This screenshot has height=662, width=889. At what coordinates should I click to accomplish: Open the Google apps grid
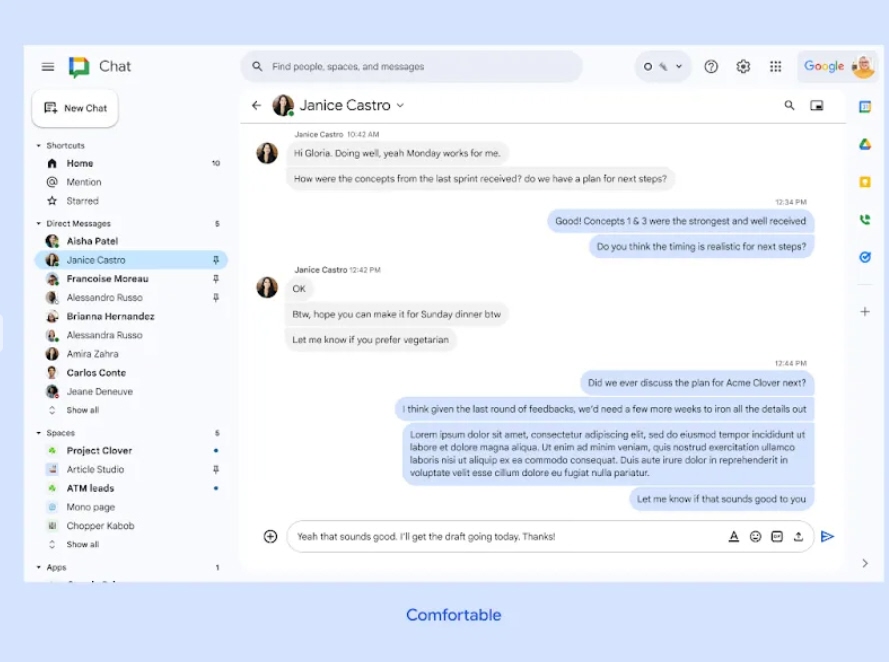pyautogui.click(x=776, y=67)
